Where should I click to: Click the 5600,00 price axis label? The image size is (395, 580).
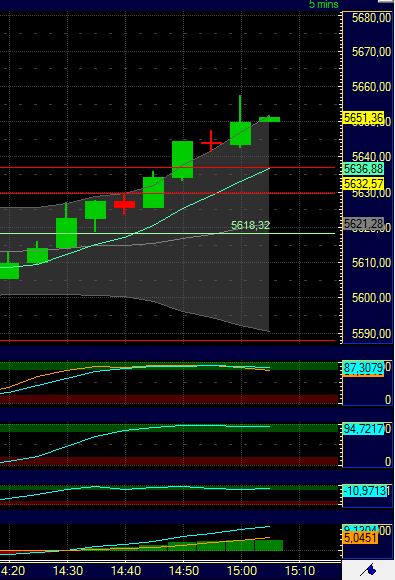tap(371, 297)
